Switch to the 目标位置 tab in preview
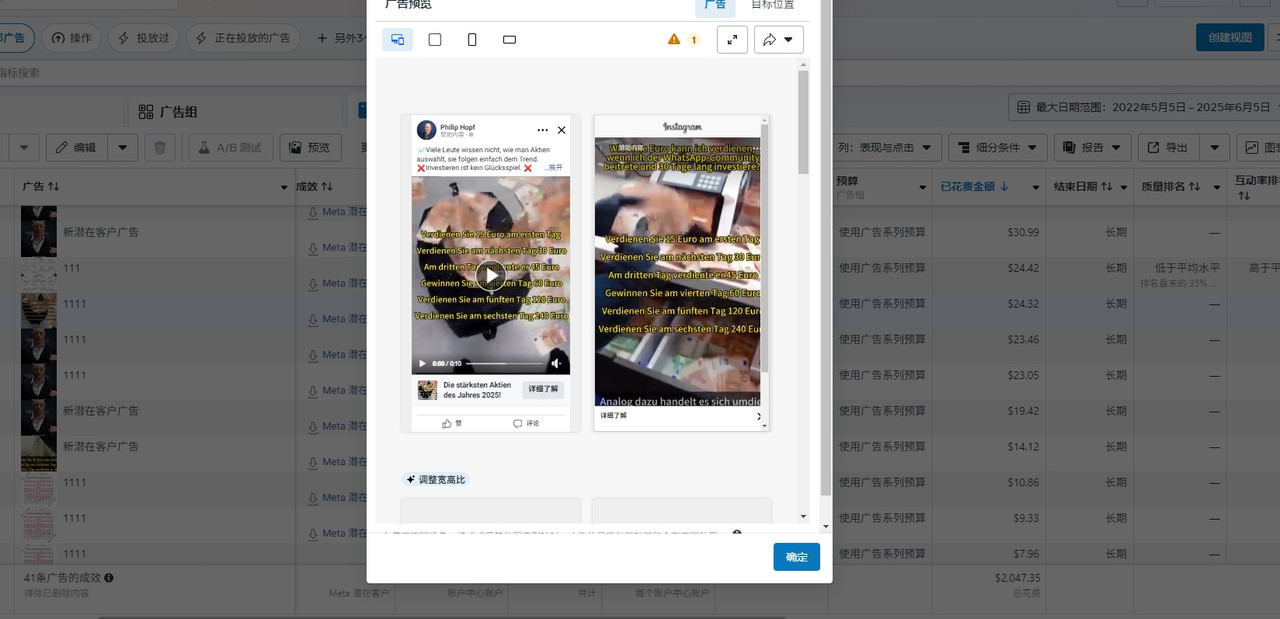This screenshot has width=1280, height=619. 773,5
